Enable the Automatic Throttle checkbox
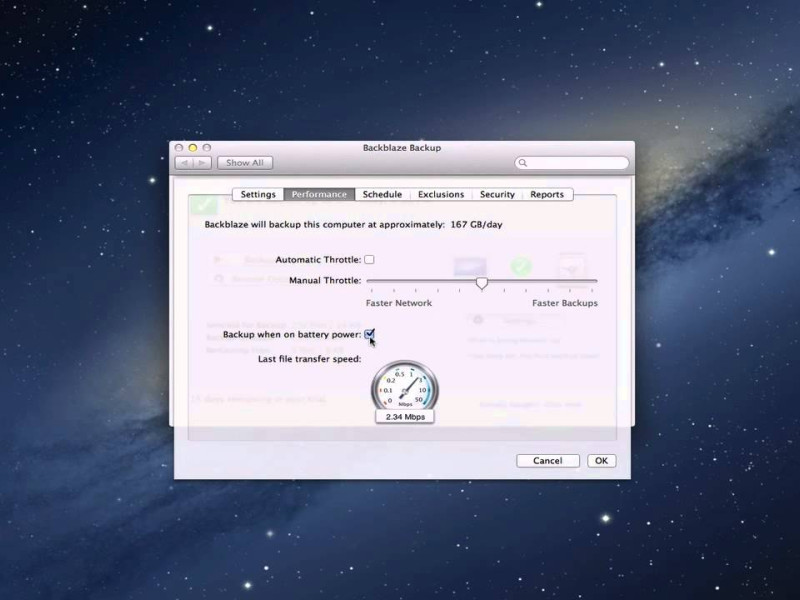 point(369,260)
